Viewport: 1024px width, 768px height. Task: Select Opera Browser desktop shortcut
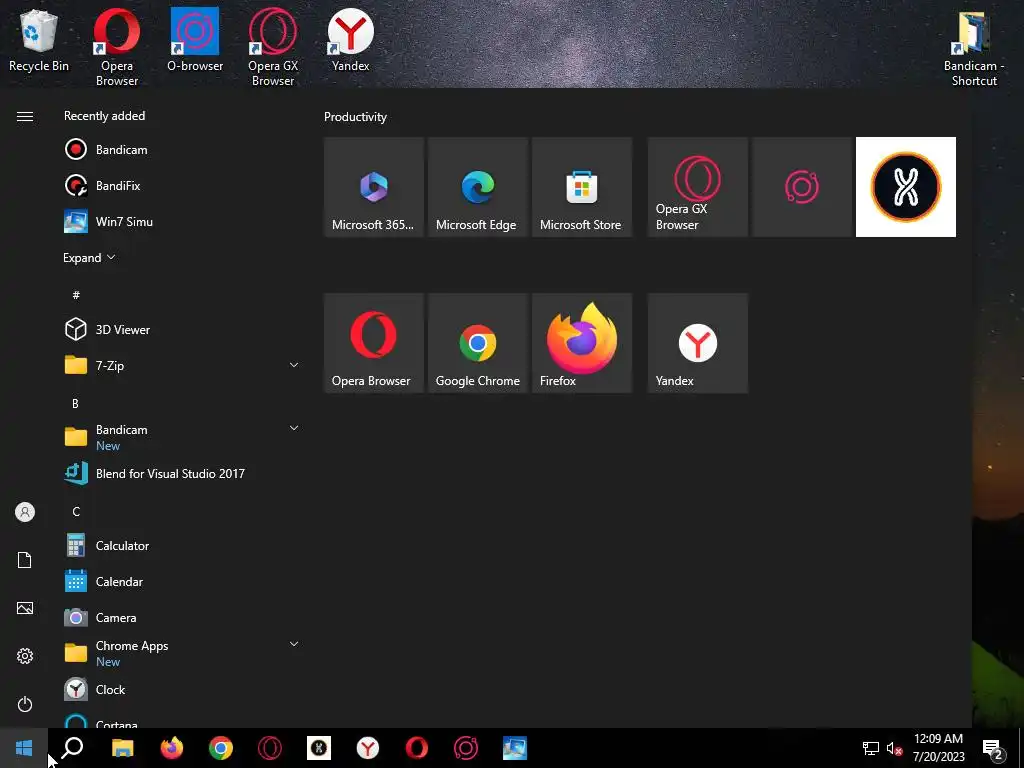click(117, 47)
